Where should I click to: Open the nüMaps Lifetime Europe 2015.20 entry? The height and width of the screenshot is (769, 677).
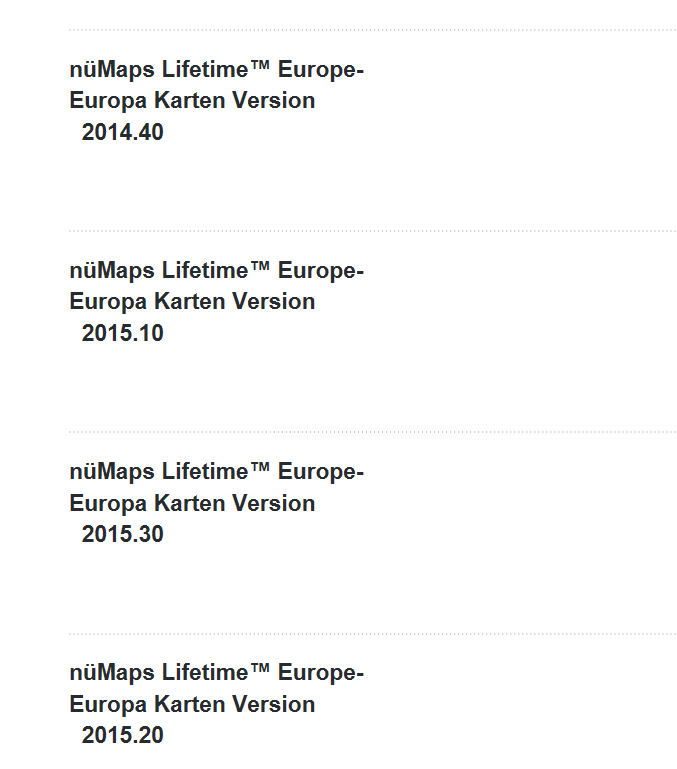point(216,704)
